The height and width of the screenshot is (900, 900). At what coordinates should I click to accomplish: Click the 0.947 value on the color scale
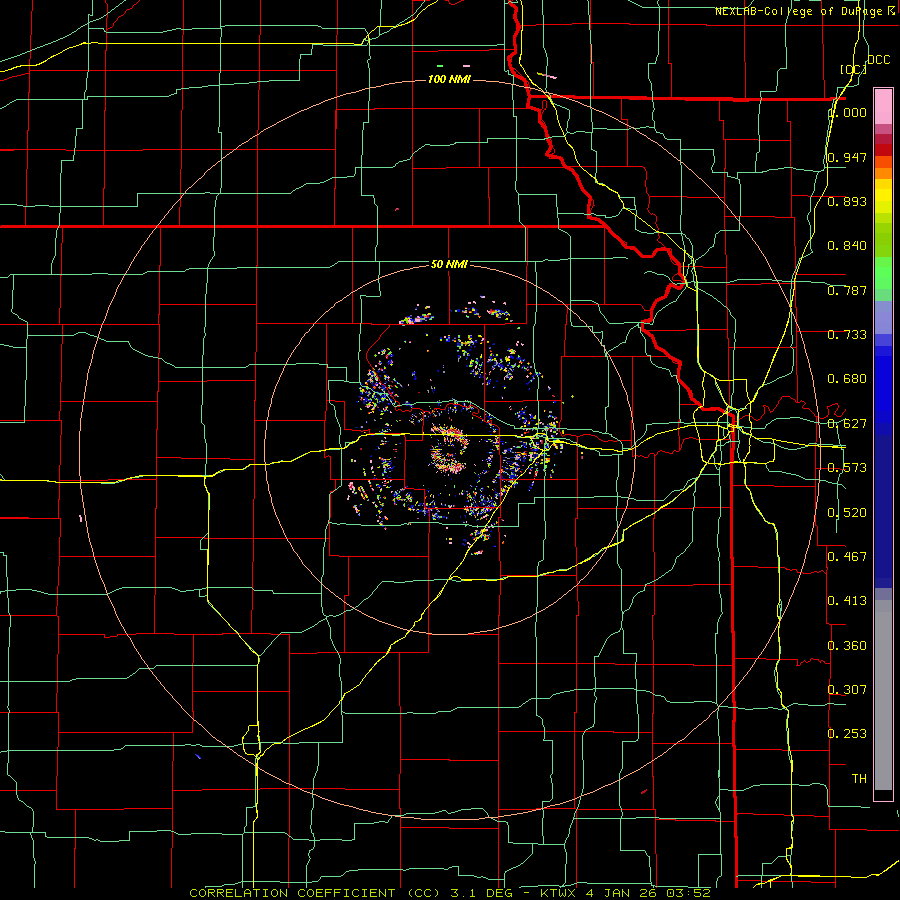coord(847,157)
